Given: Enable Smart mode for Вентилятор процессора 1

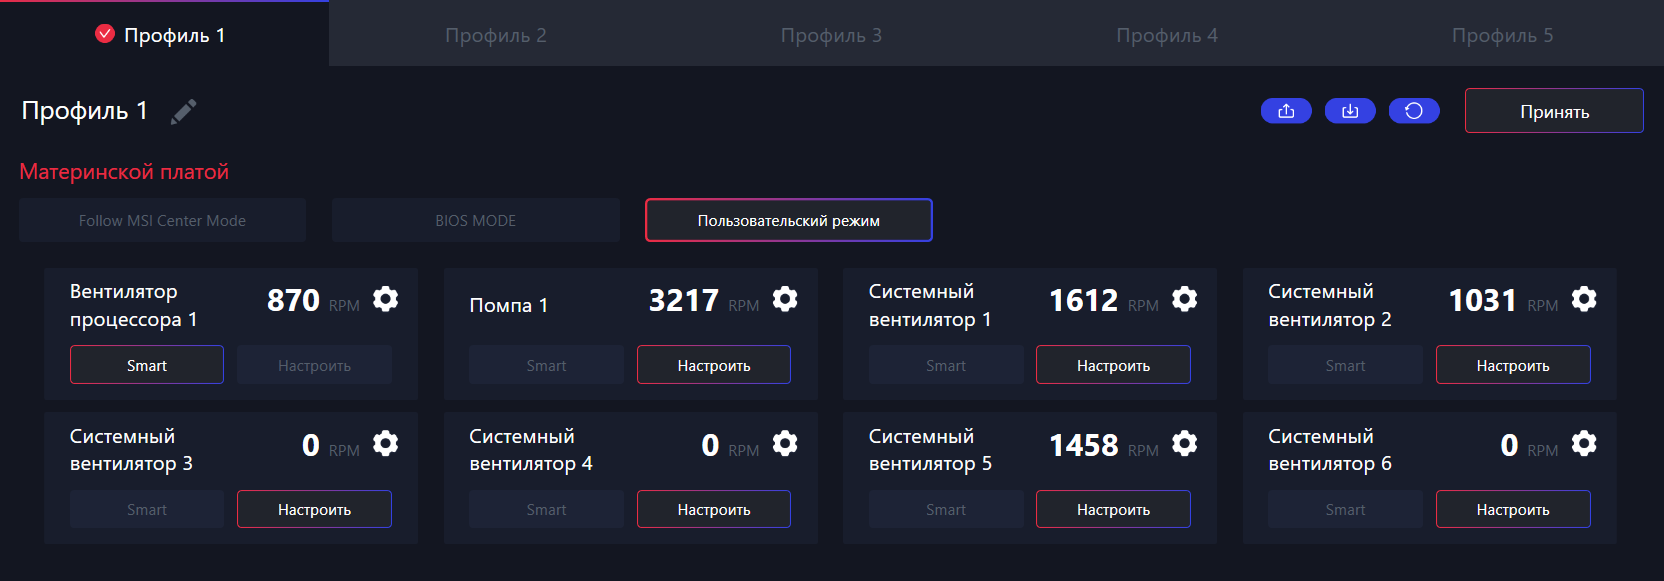Looking at the screenshot, I should (147, 365).
